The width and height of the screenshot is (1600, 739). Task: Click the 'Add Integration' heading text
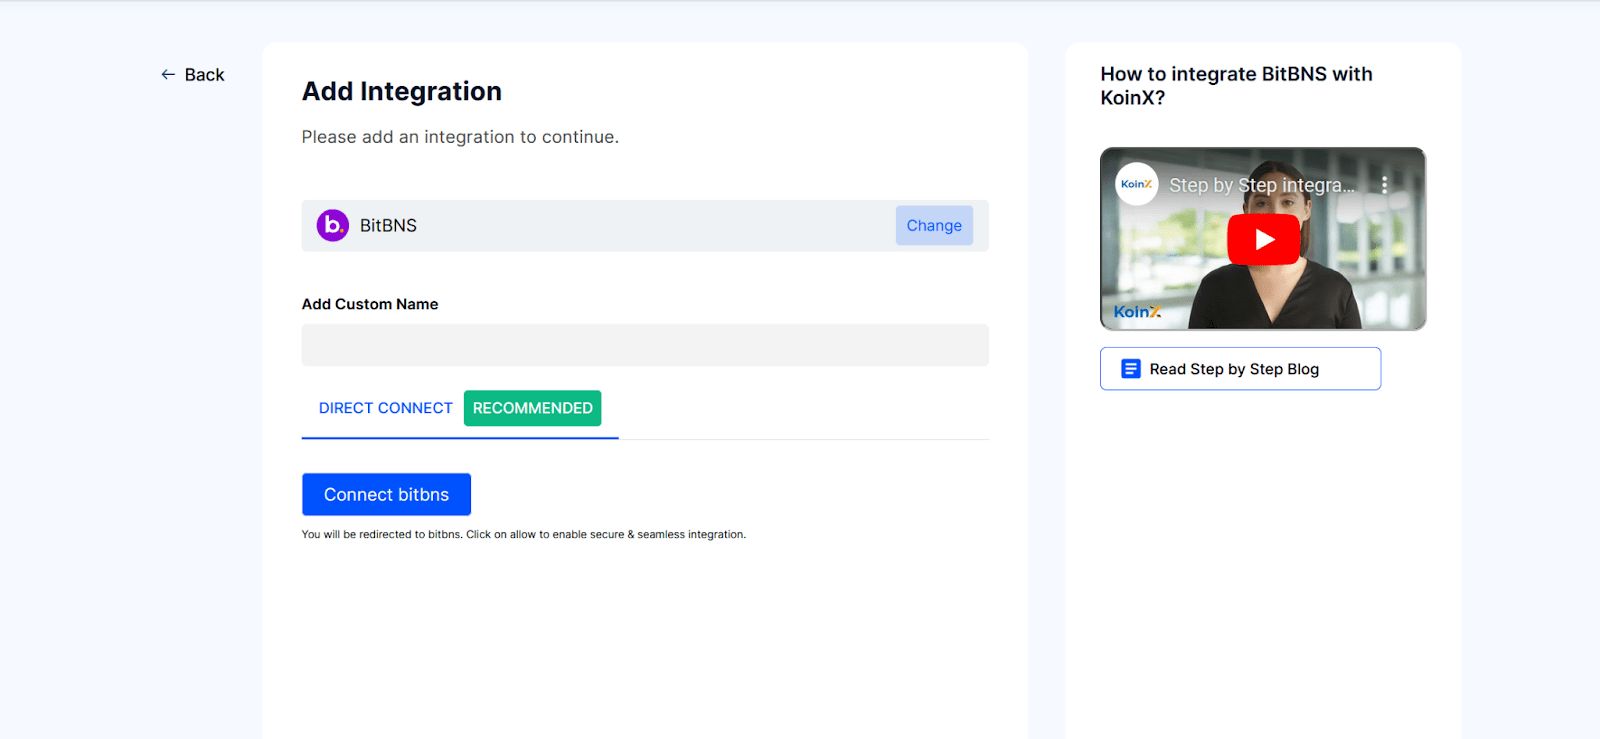pos(402,92)
